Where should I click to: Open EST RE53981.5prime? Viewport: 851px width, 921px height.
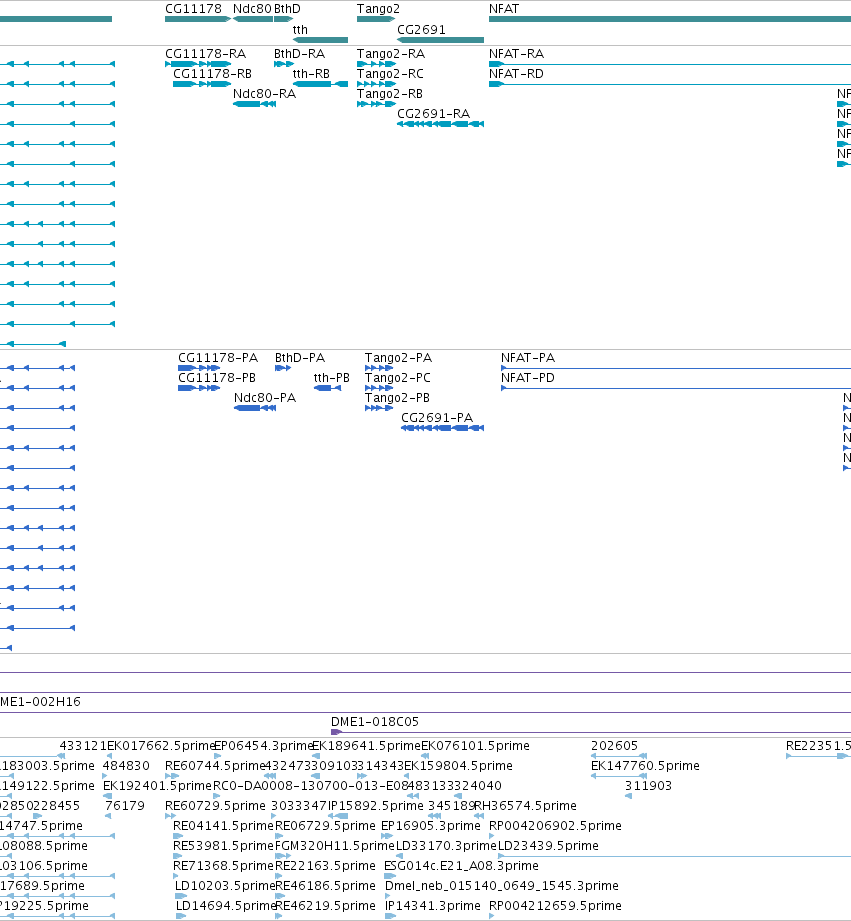click(x=224, y=846)
